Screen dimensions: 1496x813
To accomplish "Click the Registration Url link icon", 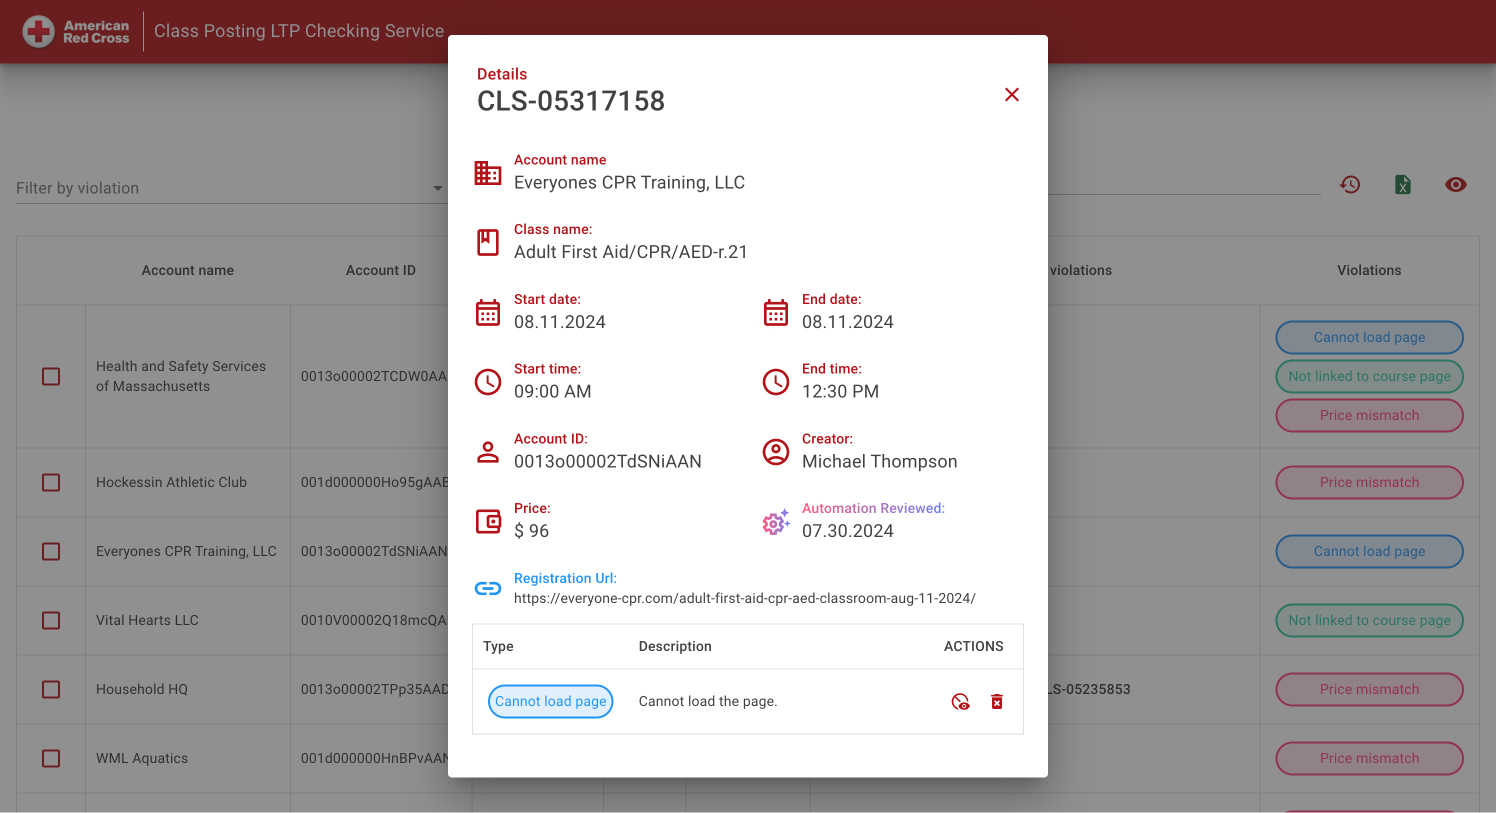I will 488,588.
